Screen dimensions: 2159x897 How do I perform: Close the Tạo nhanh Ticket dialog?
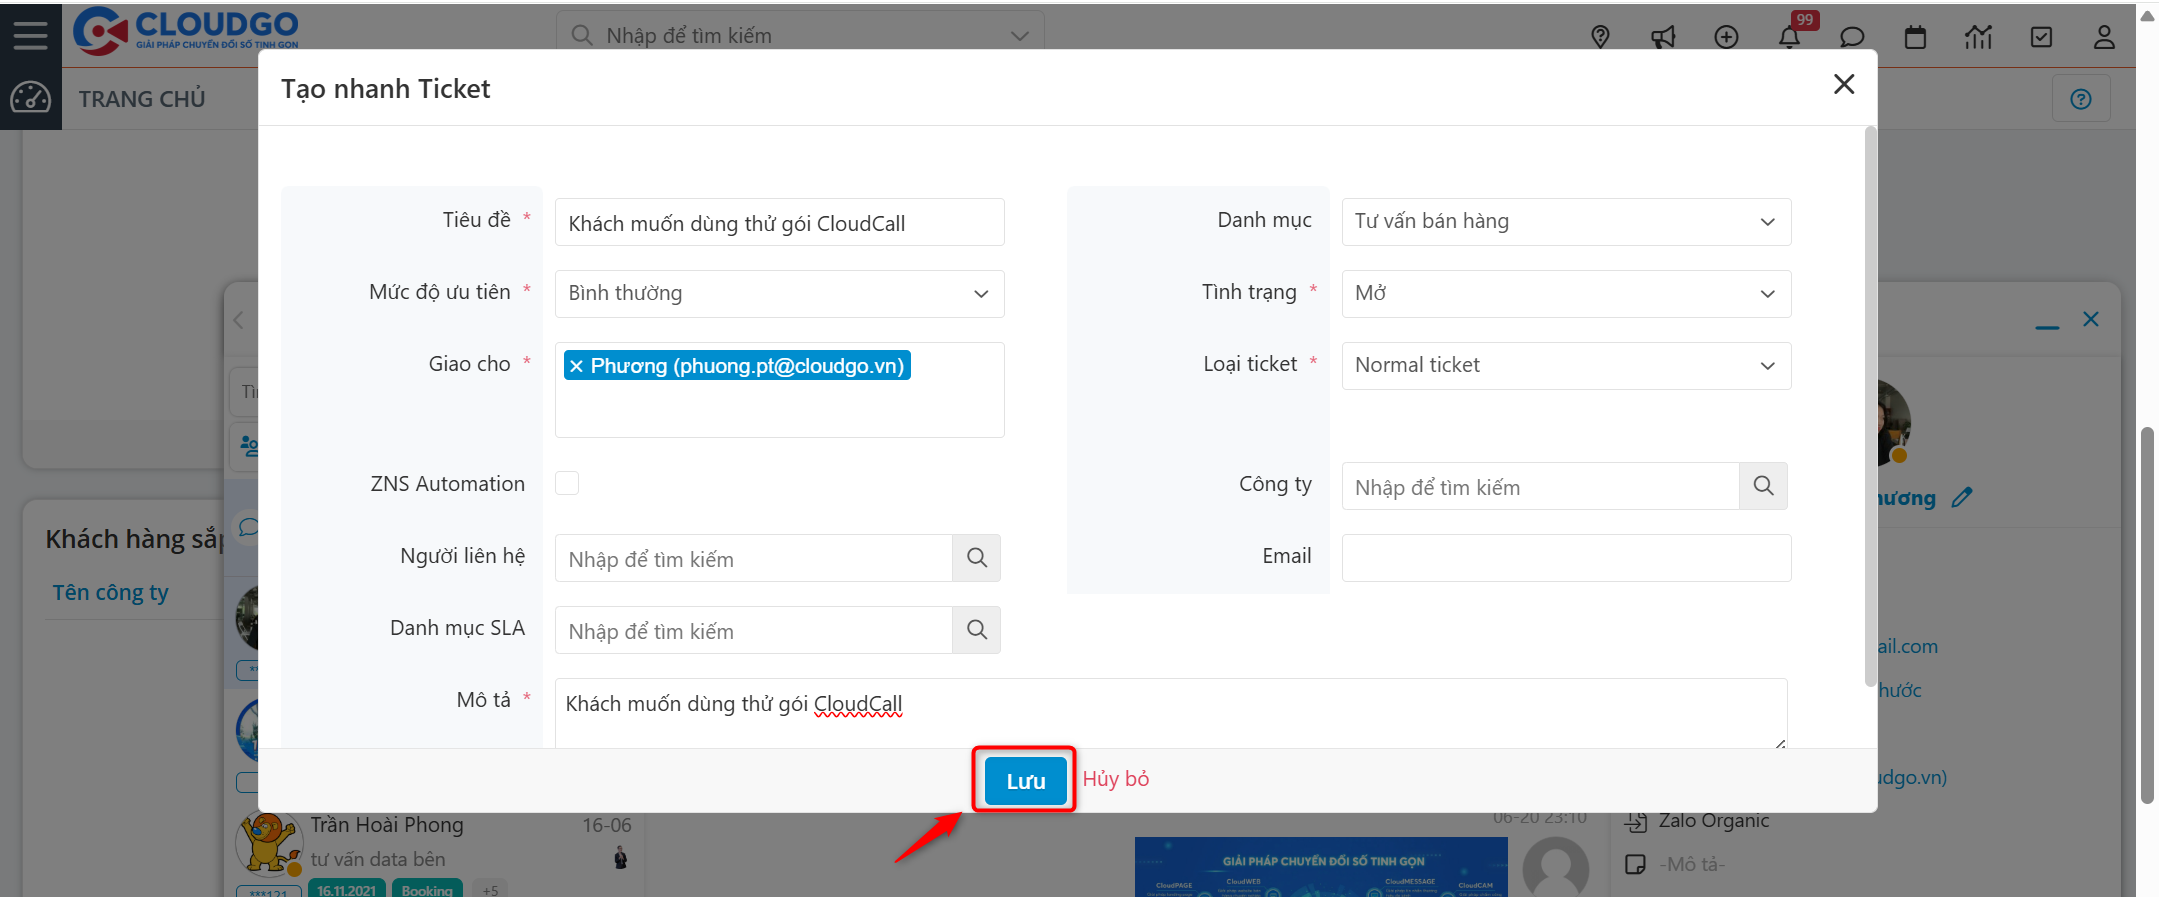[x=1844, y=84]
